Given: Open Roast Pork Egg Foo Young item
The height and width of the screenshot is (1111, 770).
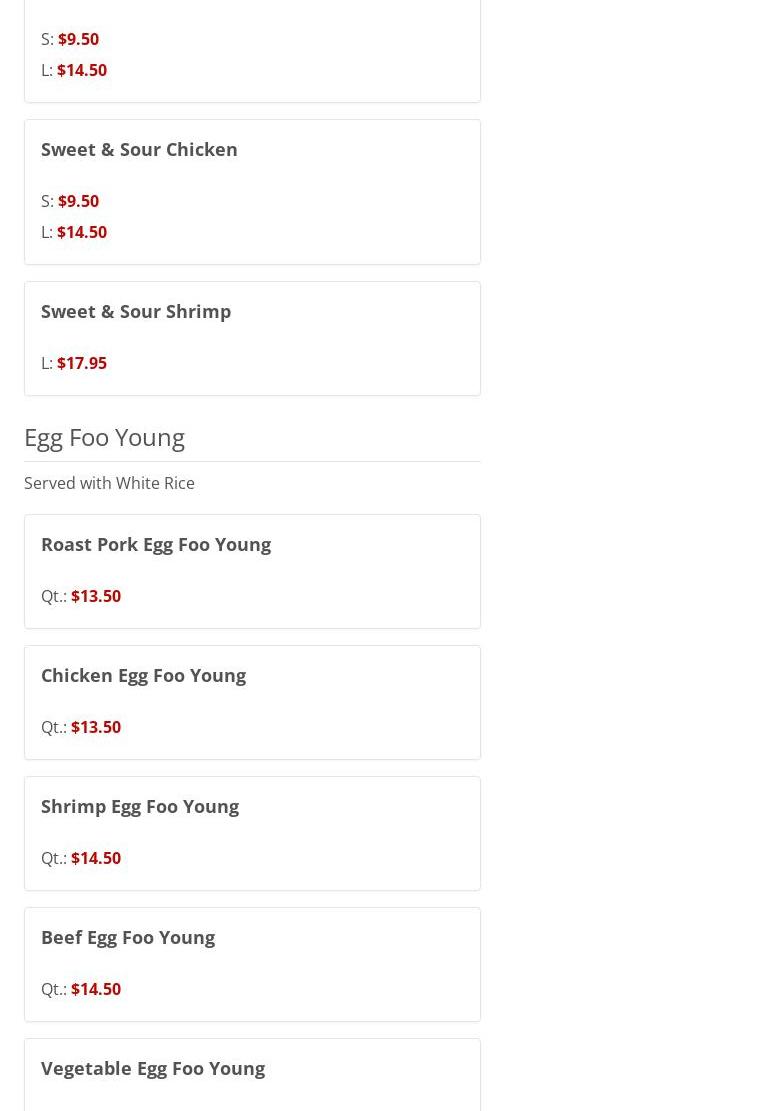Looking at the screenshot, I should pos(156,544).
